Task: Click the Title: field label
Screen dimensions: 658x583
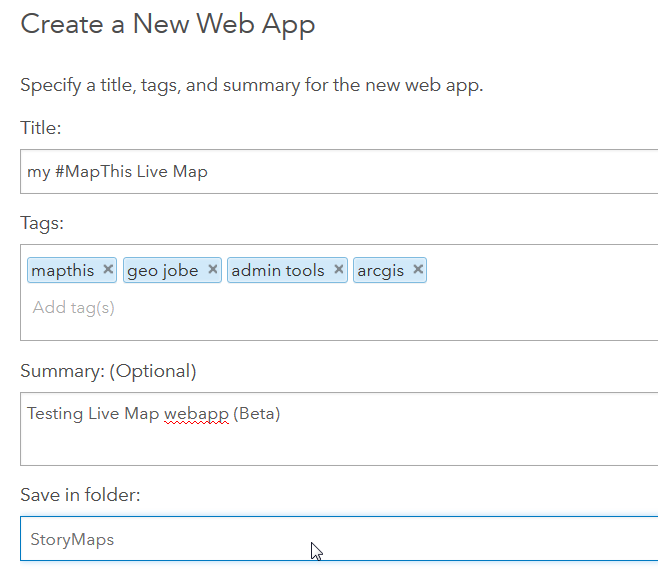Action: click(41, 128)
